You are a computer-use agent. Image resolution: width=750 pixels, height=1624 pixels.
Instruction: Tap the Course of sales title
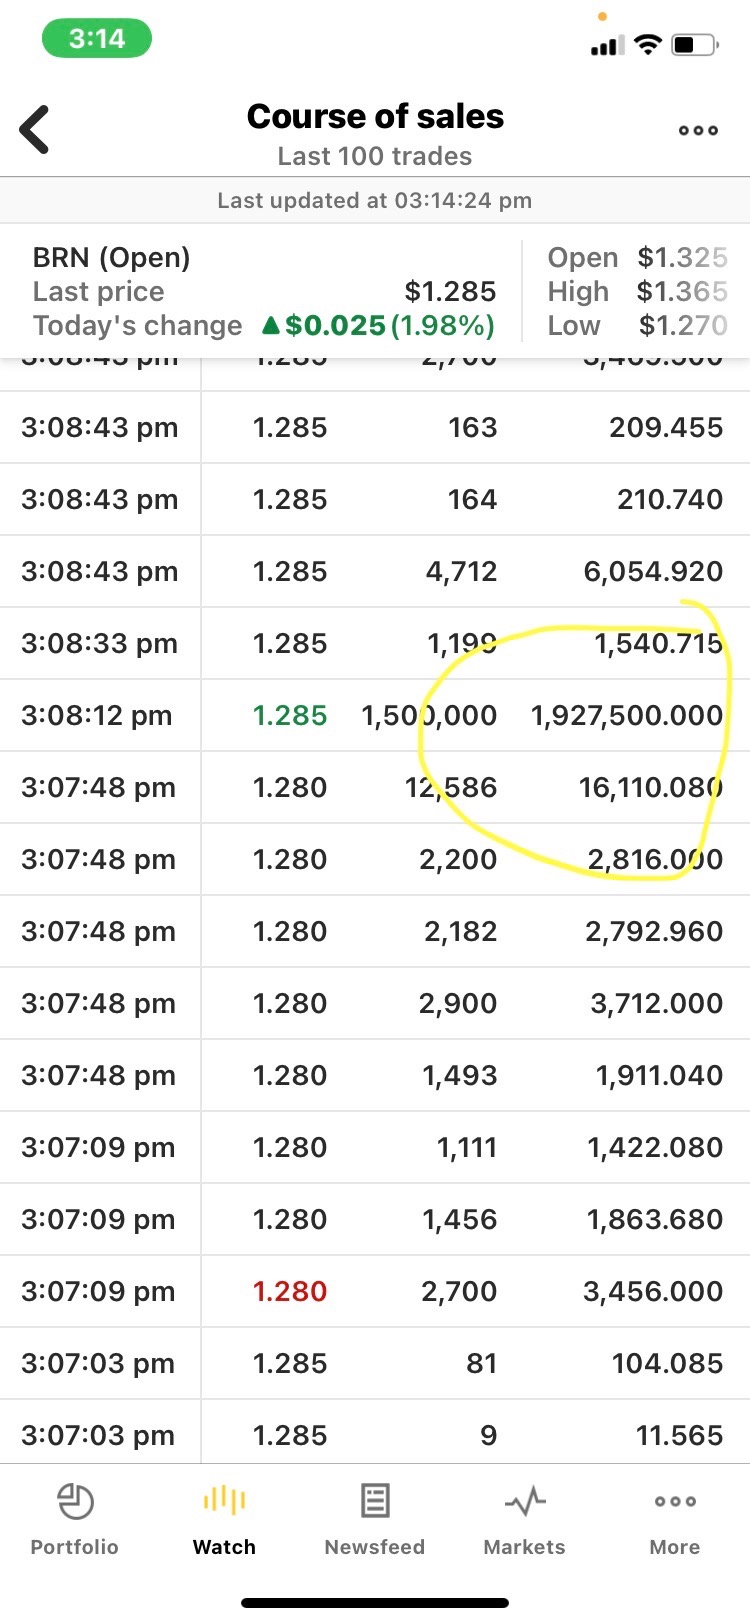click(x=375, y=117)
